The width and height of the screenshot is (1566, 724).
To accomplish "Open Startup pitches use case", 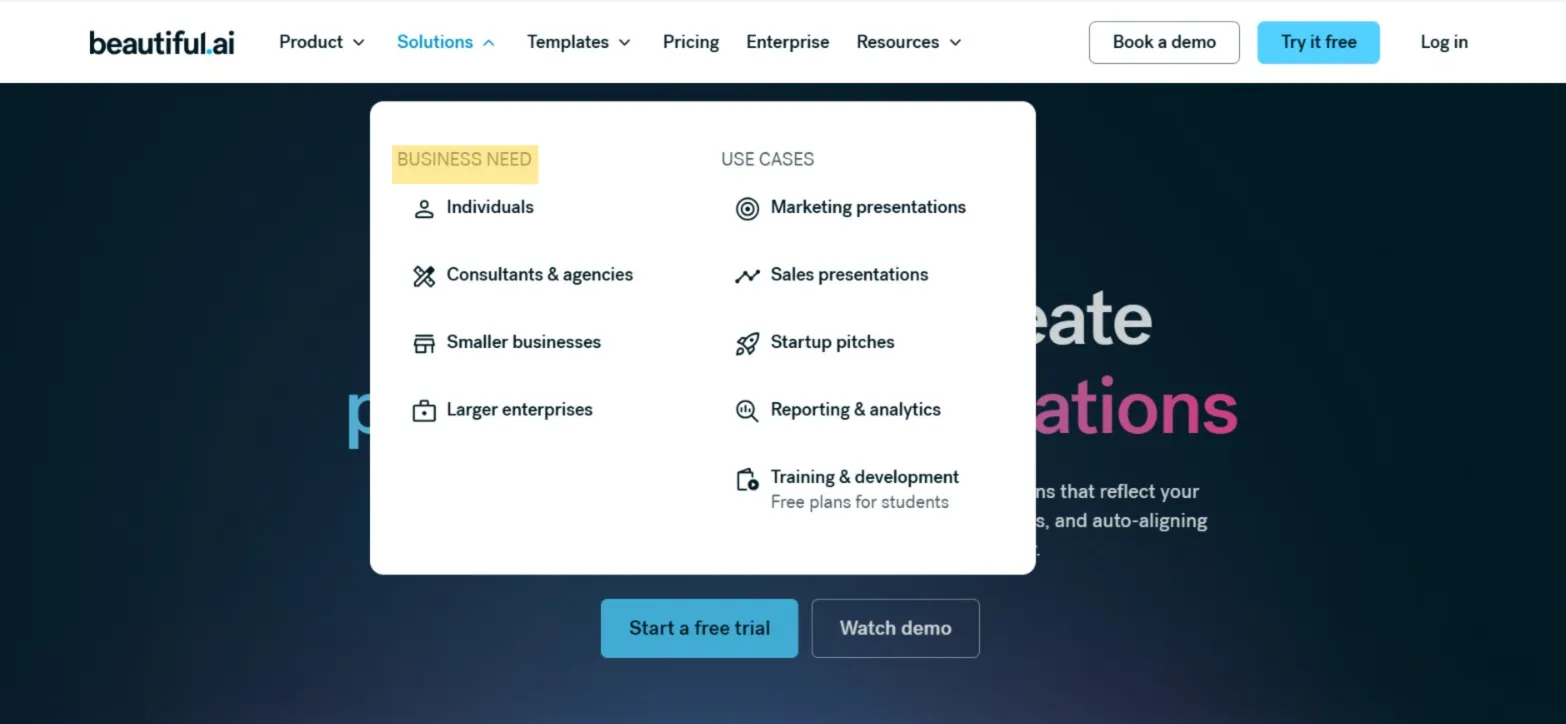I will 832,342.
